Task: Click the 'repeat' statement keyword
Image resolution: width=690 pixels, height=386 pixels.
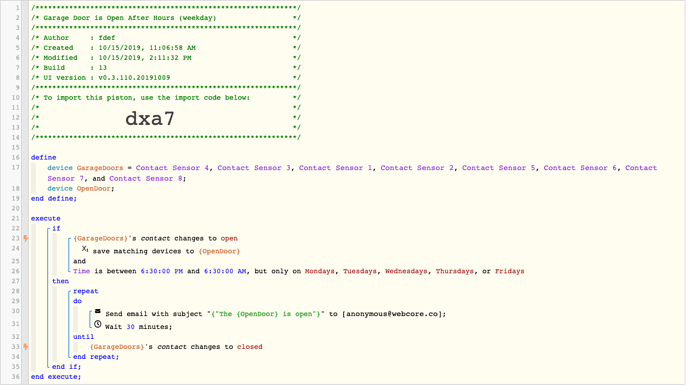Action: point(86,291)
